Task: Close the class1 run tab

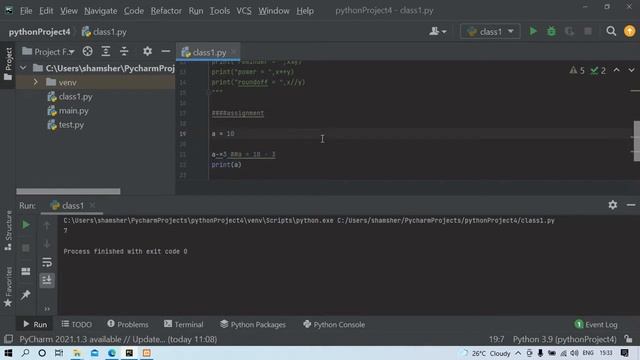Action: (92, 205)
